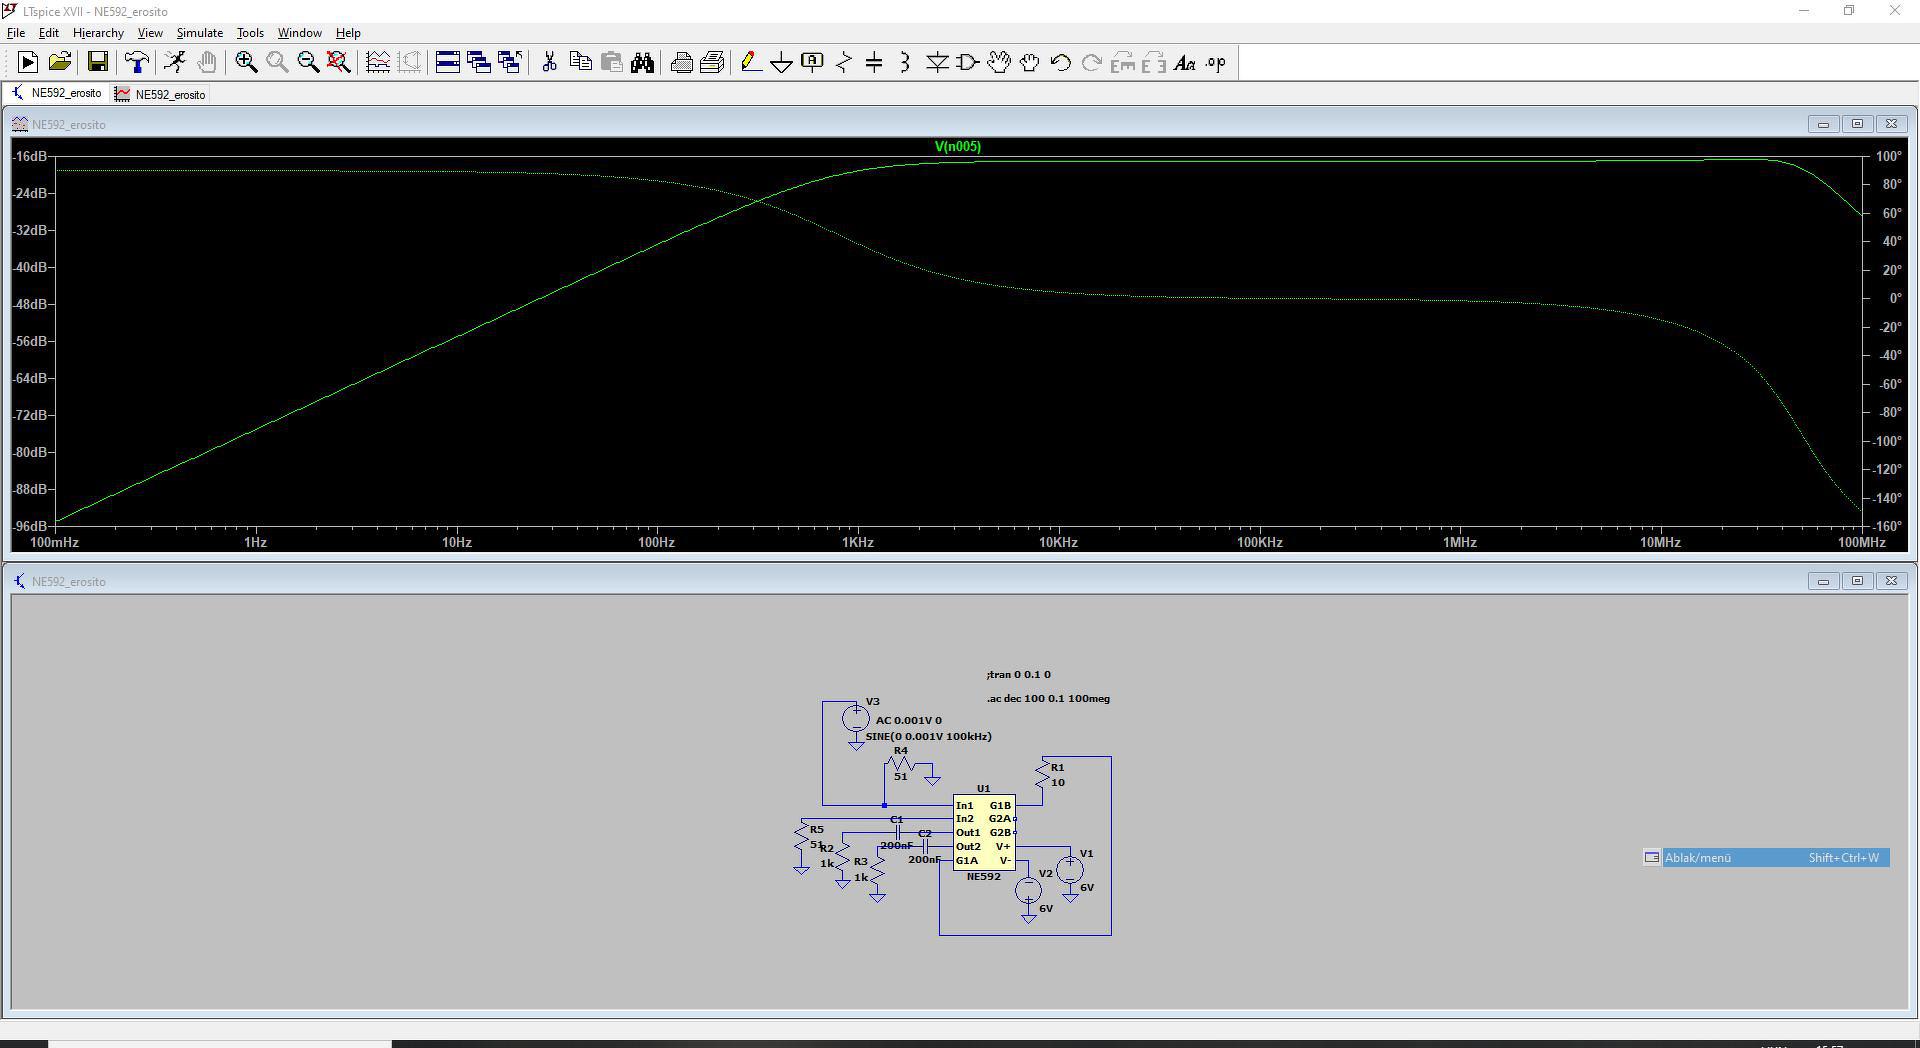The width and height of the screenshot is (1920, 1048).
Task: Click the SPICE directive .op icon
Action: (1216, 62)
